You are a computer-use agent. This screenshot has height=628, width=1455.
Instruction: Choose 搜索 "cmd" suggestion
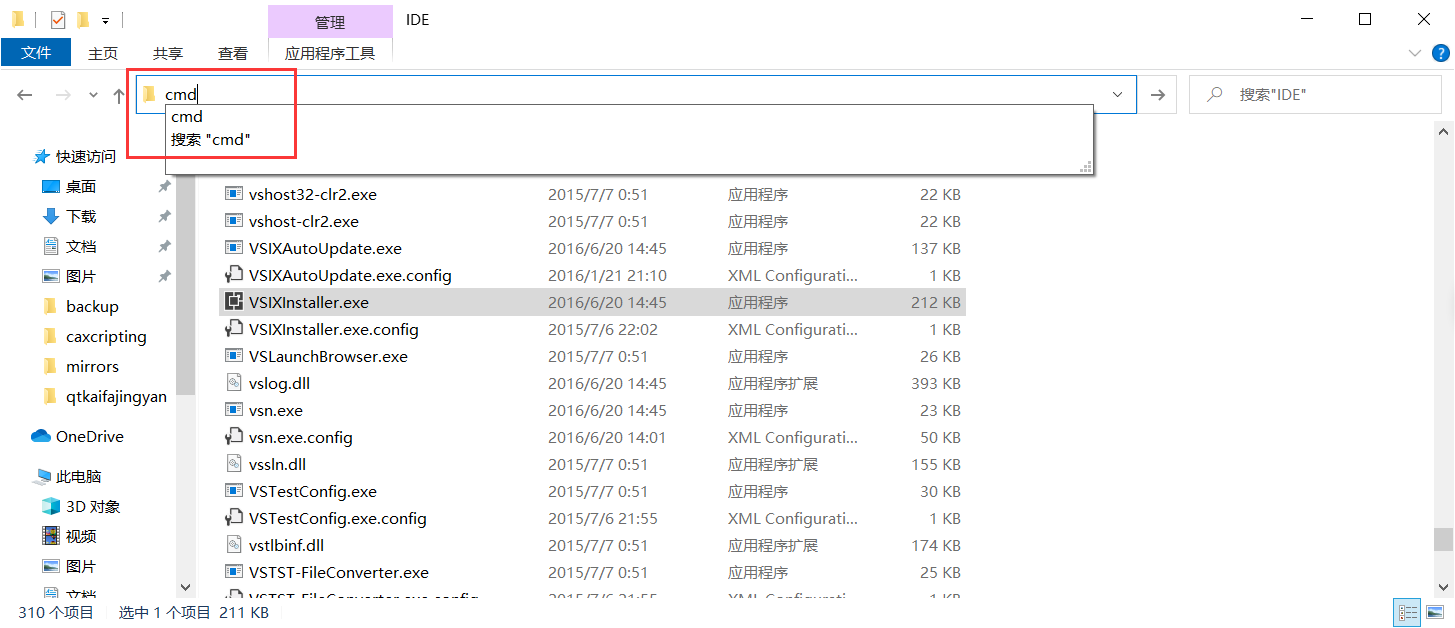point(210,140)
